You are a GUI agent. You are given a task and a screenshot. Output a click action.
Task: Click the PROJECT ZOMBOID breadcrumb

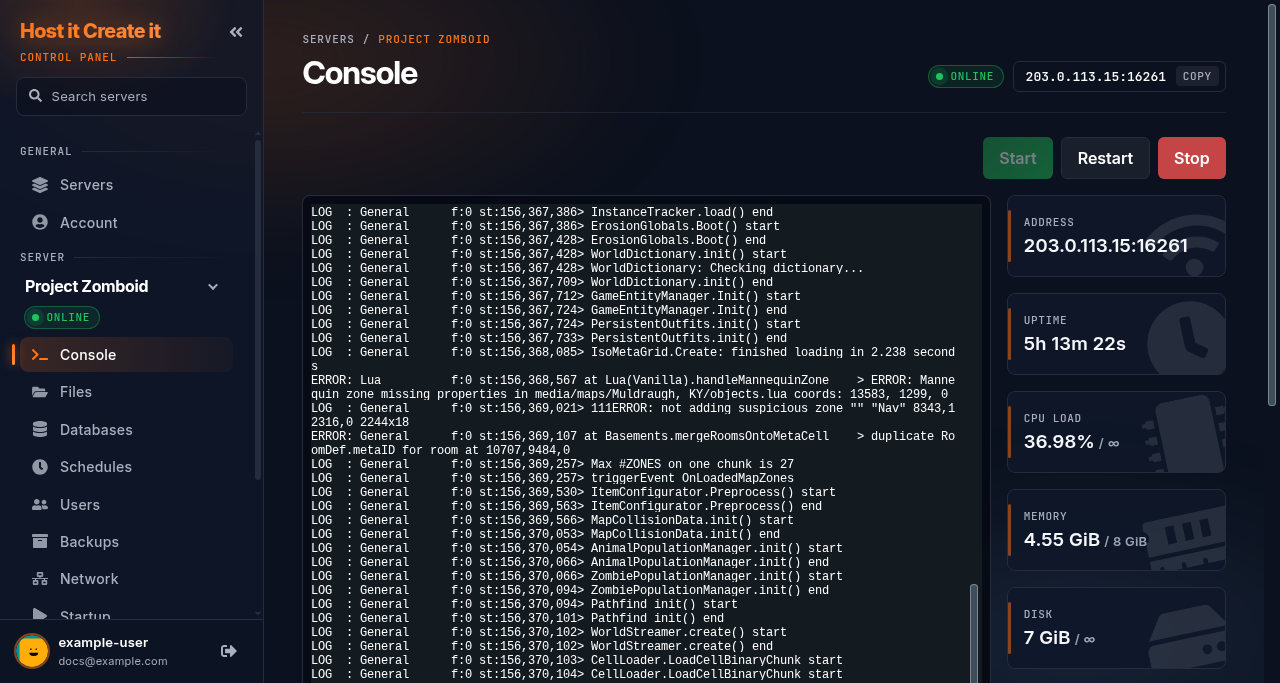point(434,40)
